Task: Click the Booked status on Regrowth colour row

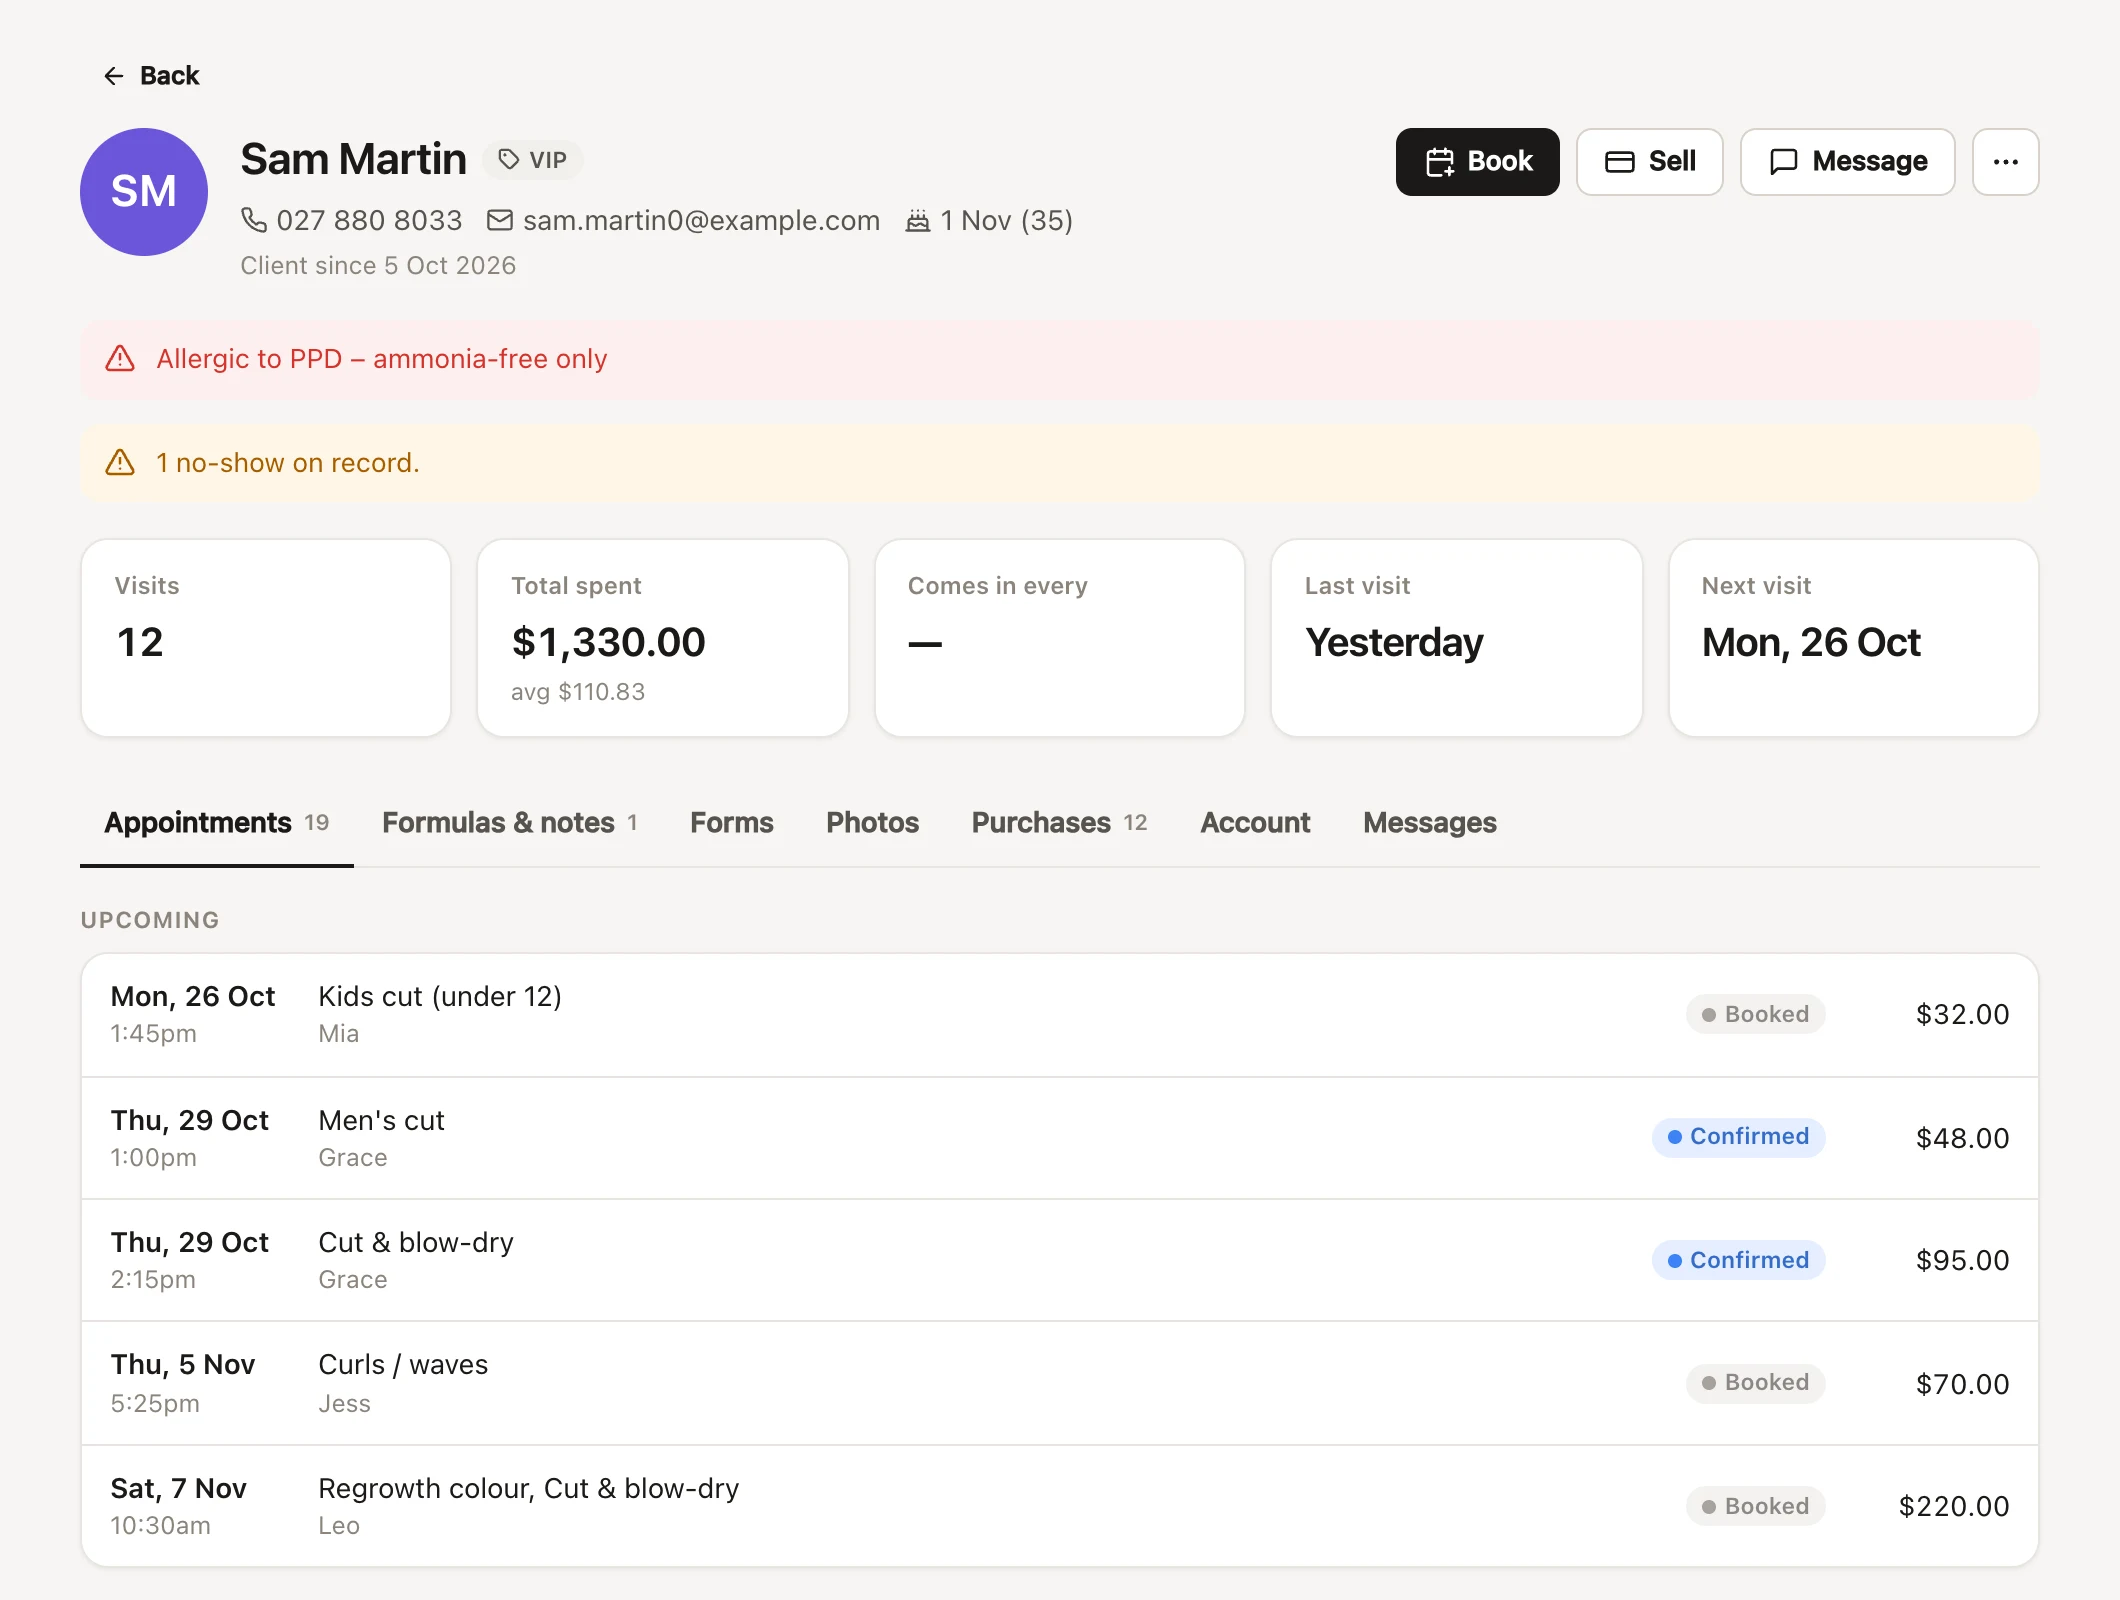Action: pos(1756,1506)
